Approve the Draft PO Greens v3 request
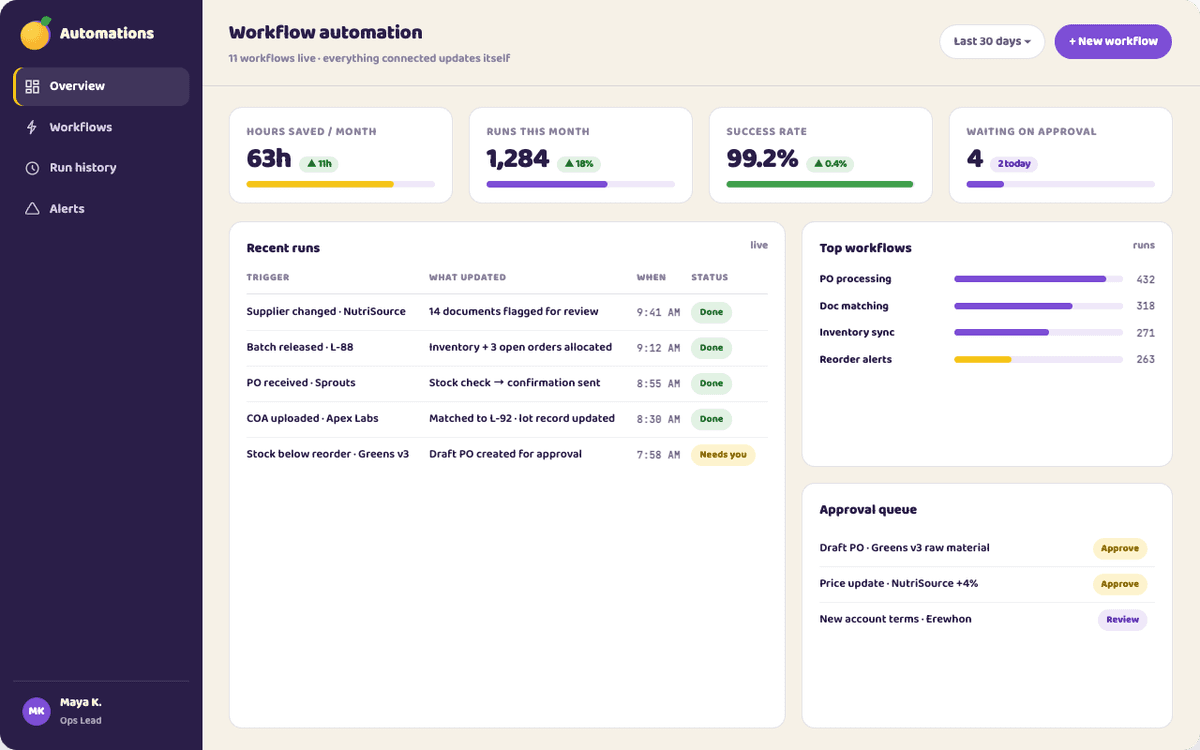The height and width of the screenshot is (750, 1200). pyautogui.click(x=1120, y=548)
